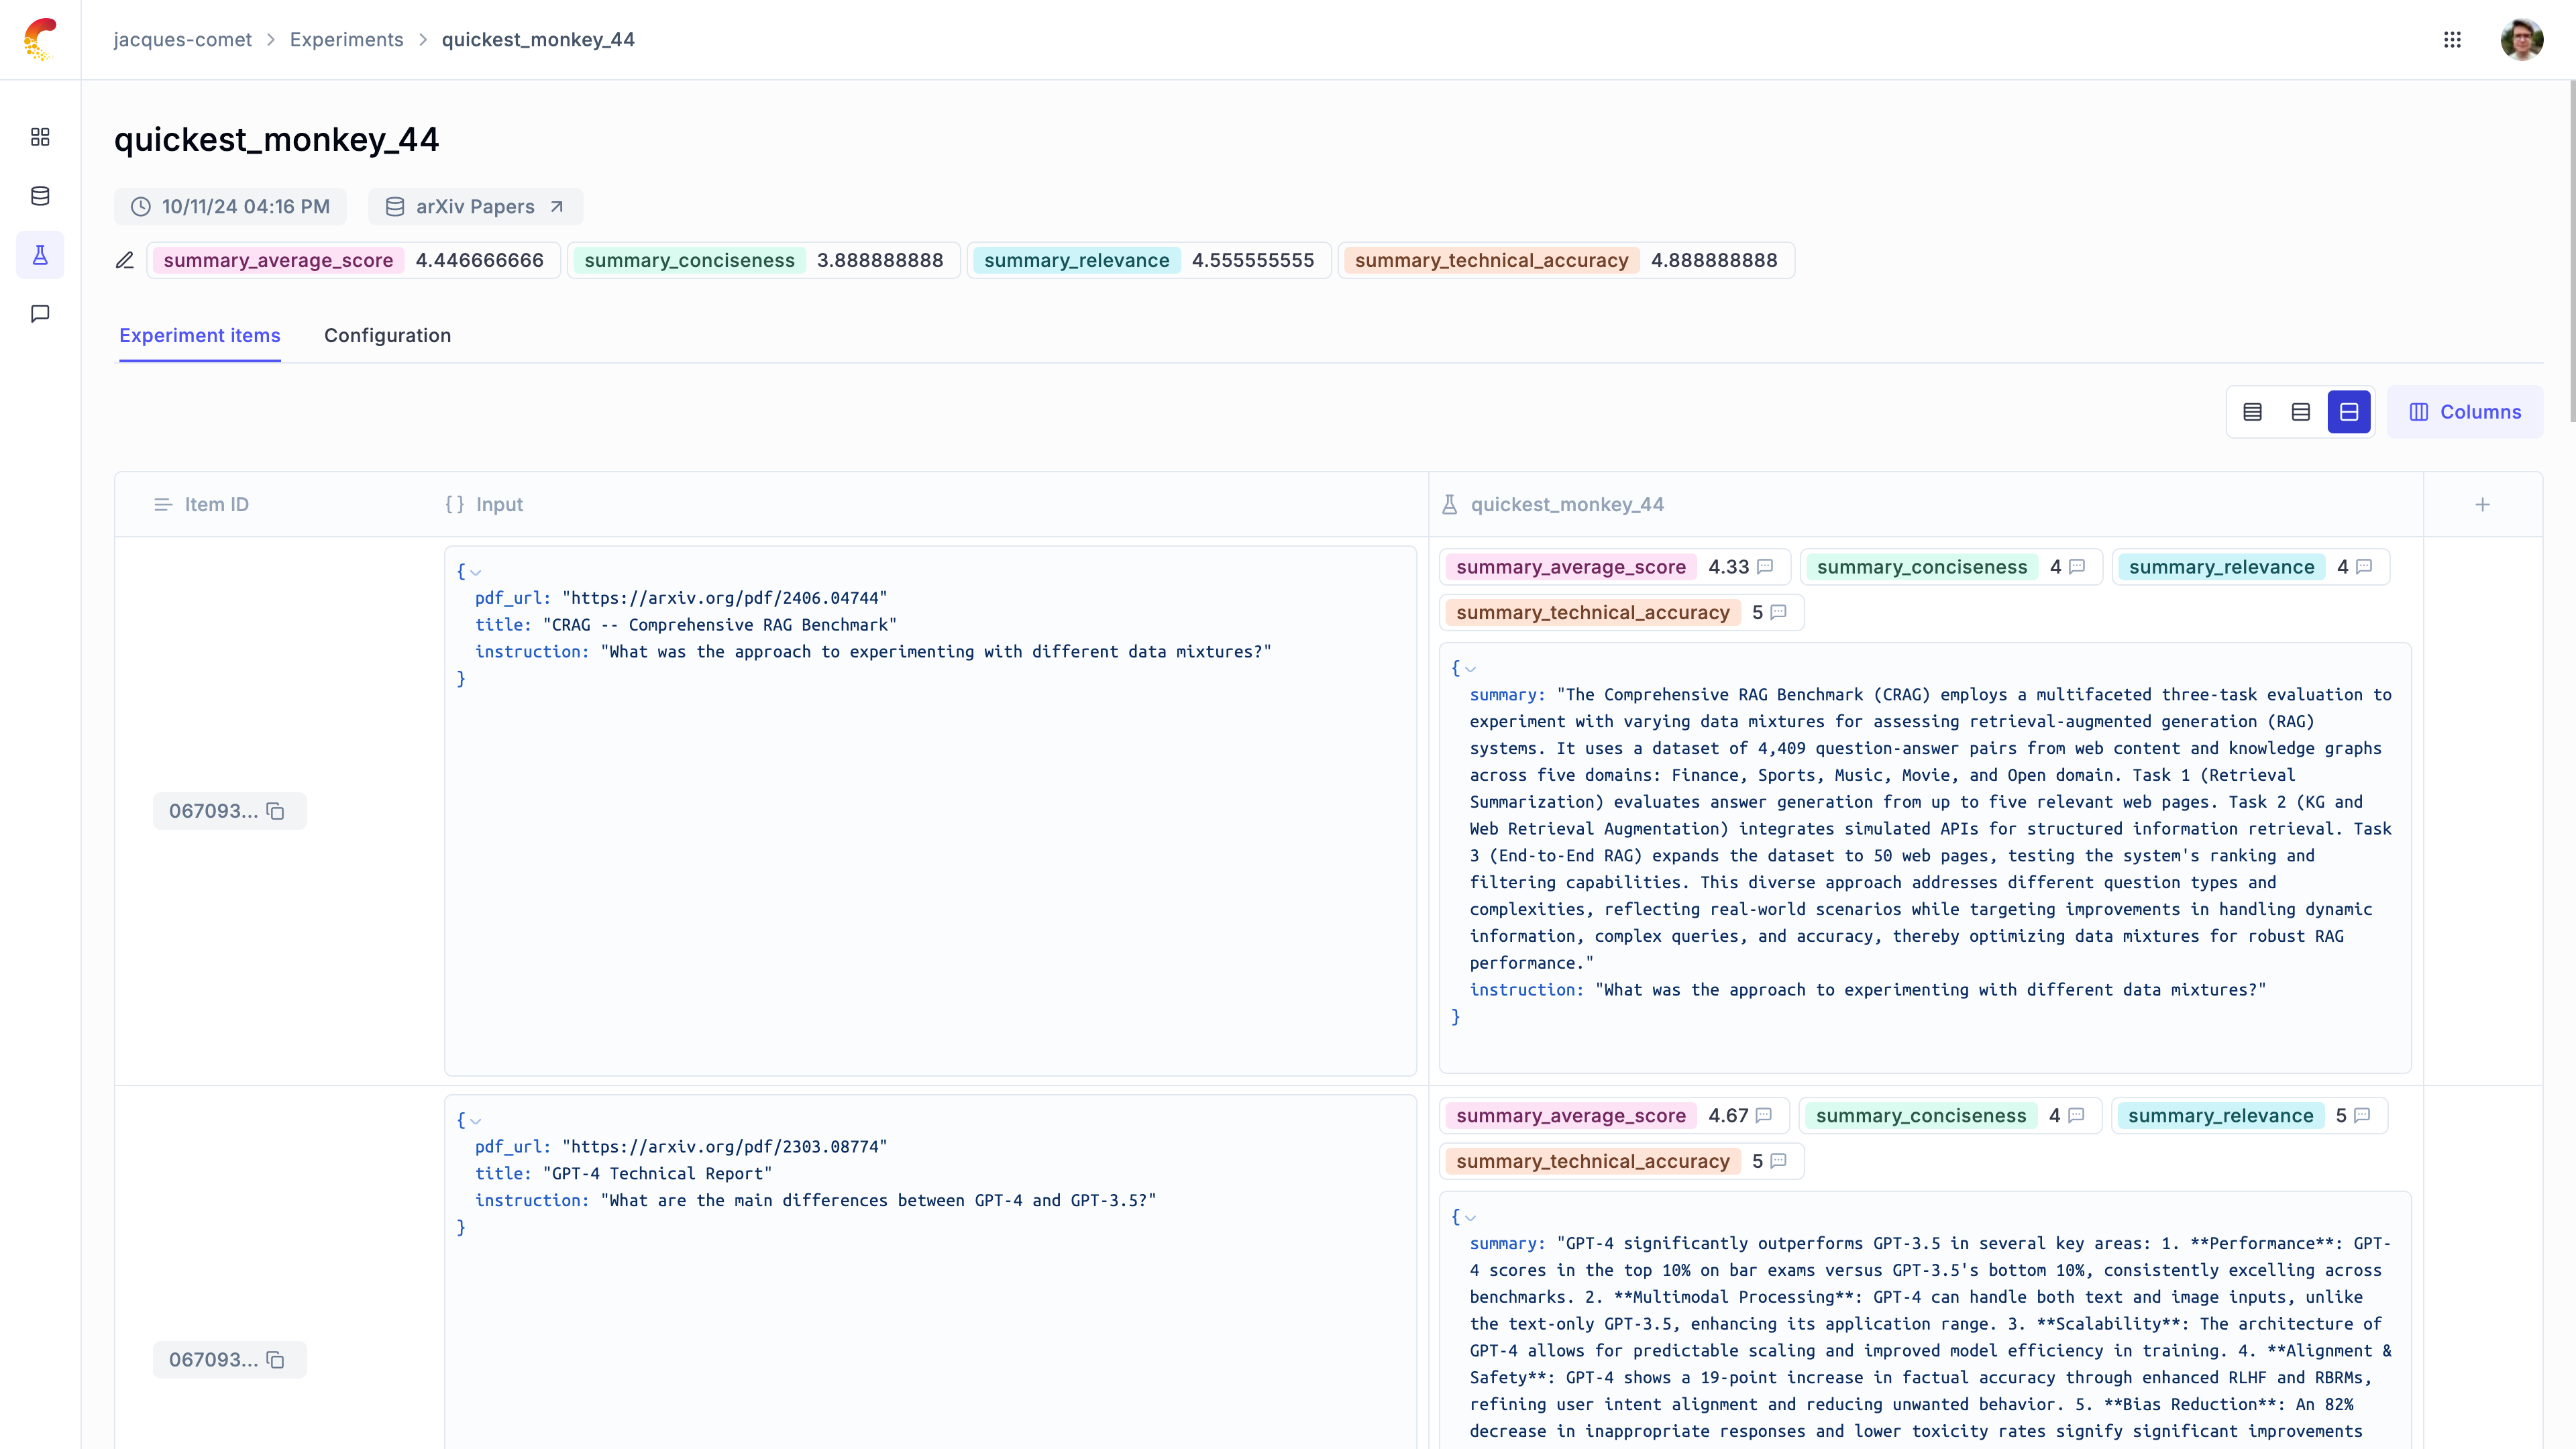Click the comment icon next to 4.33 score
2576x1449 pixels.
click(1765, 567)
